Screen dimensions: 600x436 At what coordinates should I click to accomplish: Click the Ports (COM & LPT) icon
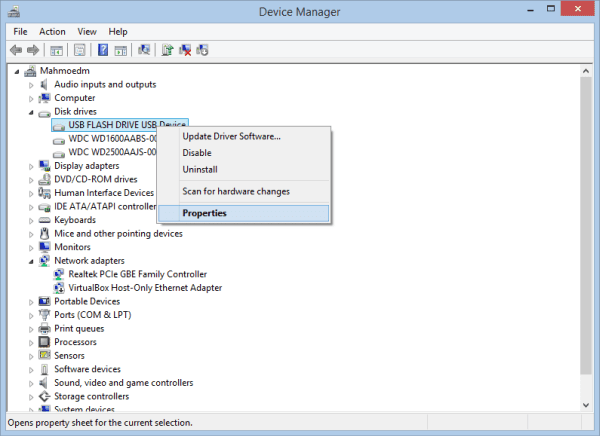pos(44,315)
